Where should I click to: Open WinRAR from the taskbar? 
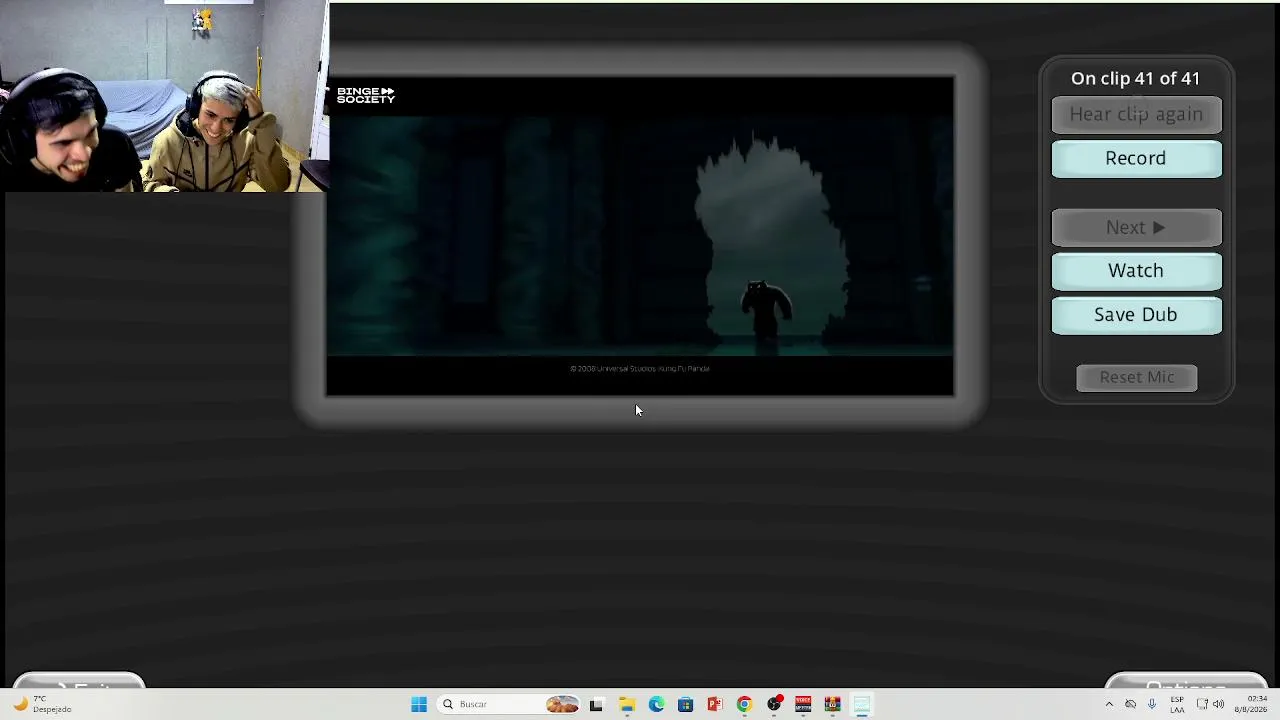pos(832,705)
